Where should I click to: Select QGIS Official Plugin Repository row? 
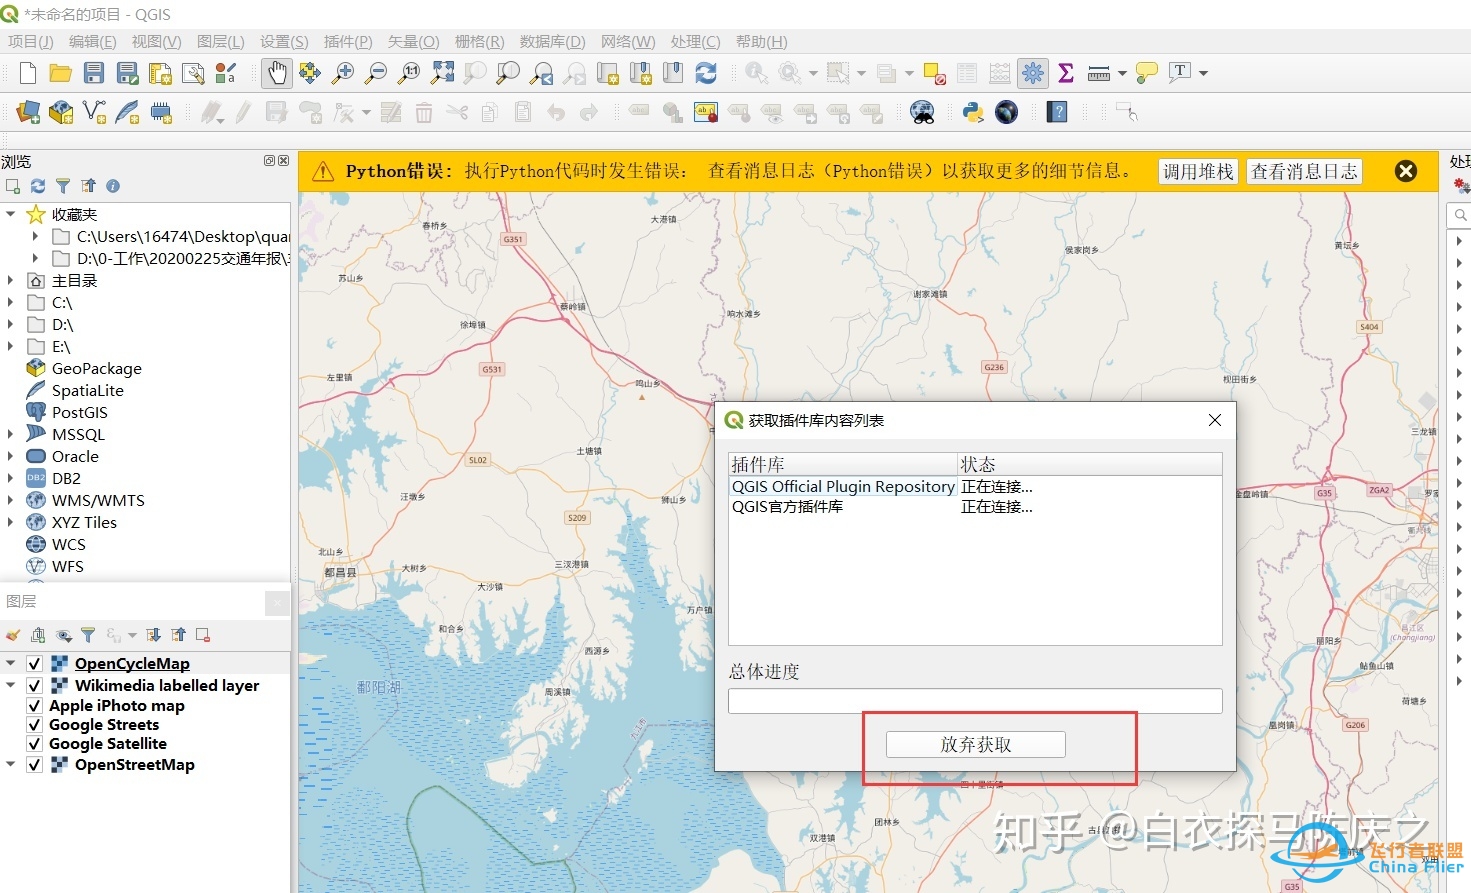(x=975, y=487)
